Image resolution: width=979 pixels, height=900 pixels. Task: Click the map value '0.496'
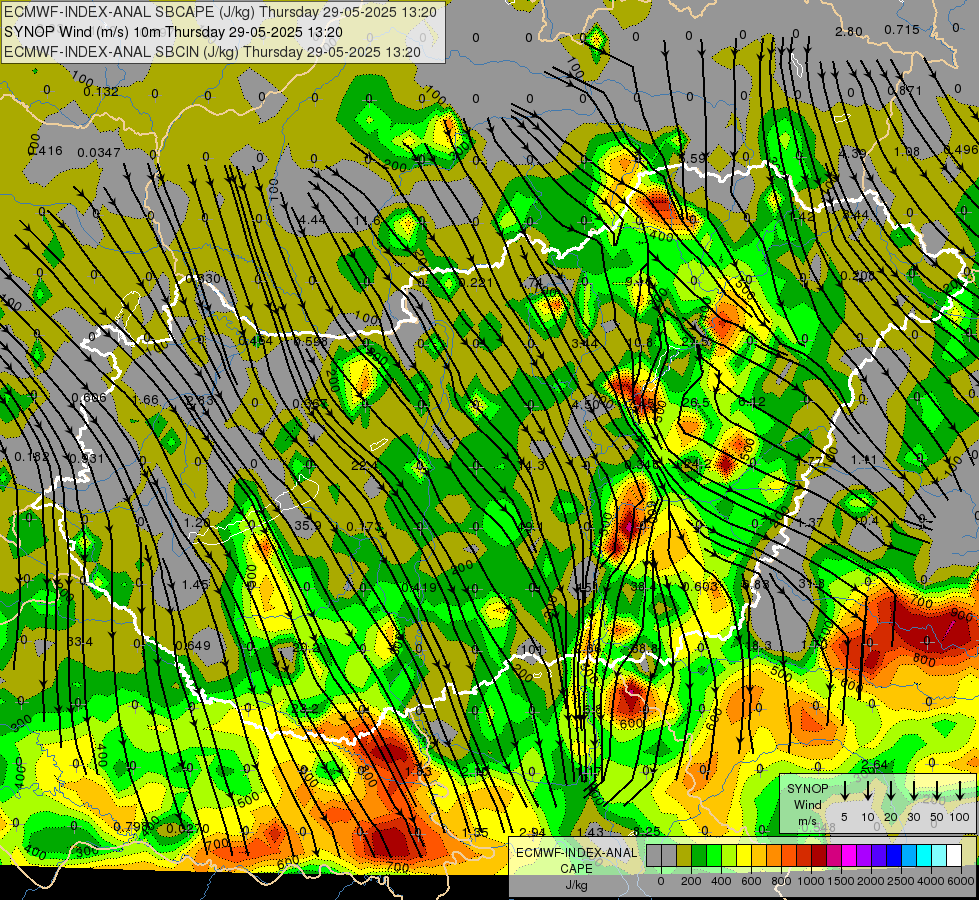(961, 149)
